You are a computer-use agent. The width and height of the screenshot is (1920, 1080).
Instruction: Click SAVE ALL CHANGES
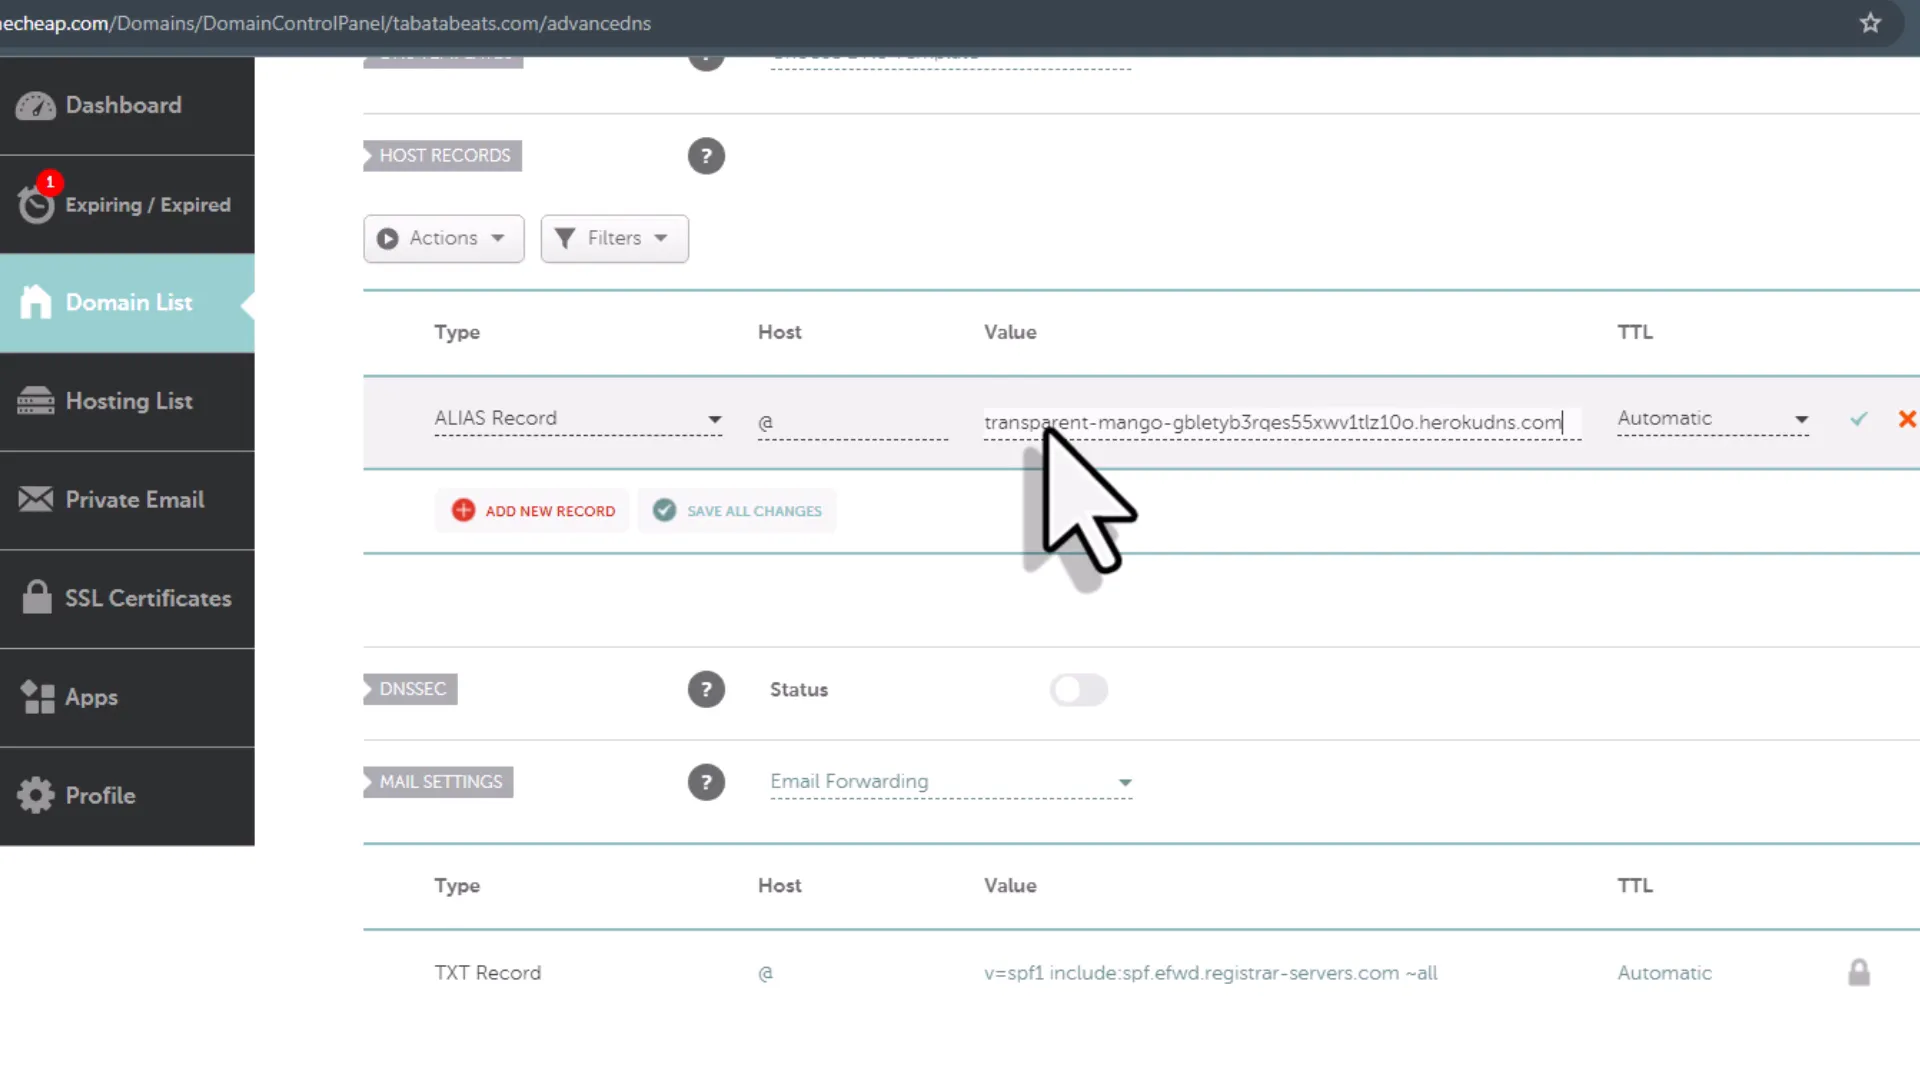coord(737,510)
